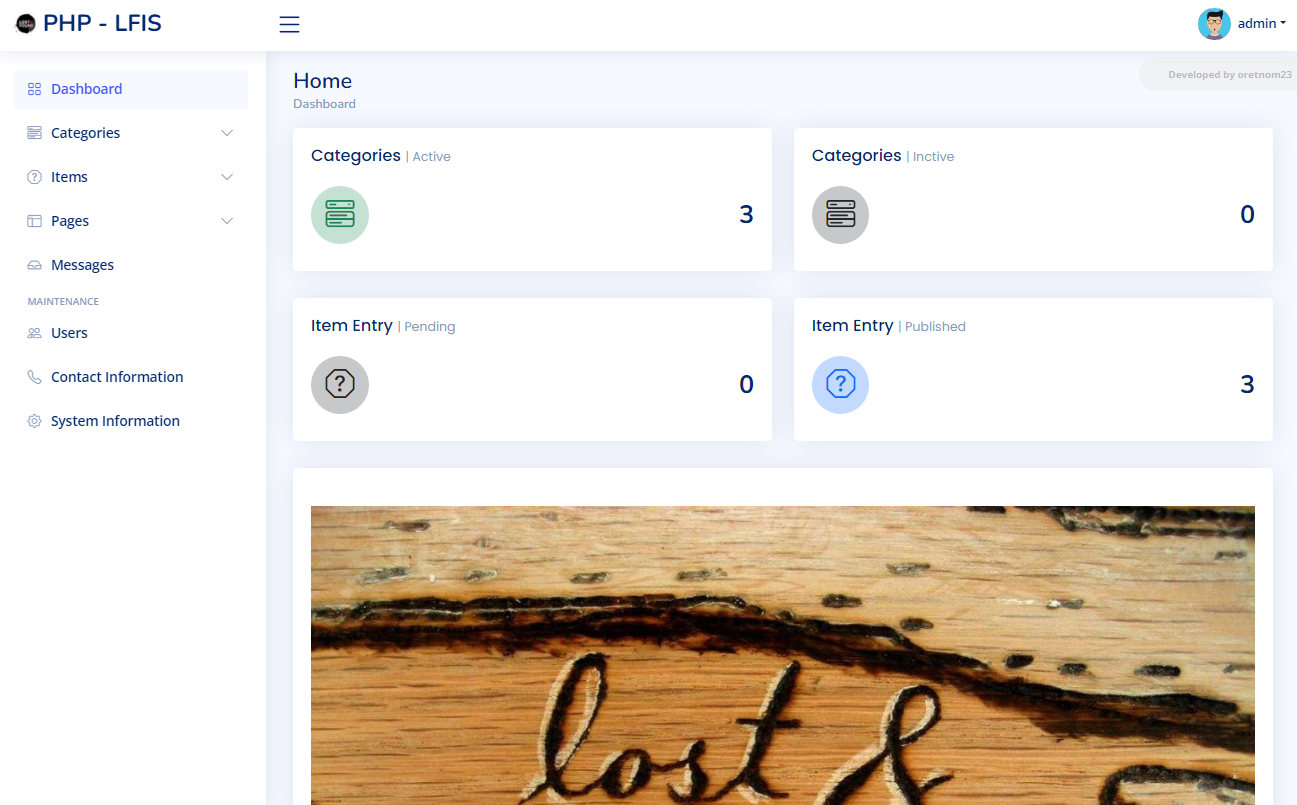Click the blue Published Item Entry icon
The image size is (1297, 805).
pos(840,385)
